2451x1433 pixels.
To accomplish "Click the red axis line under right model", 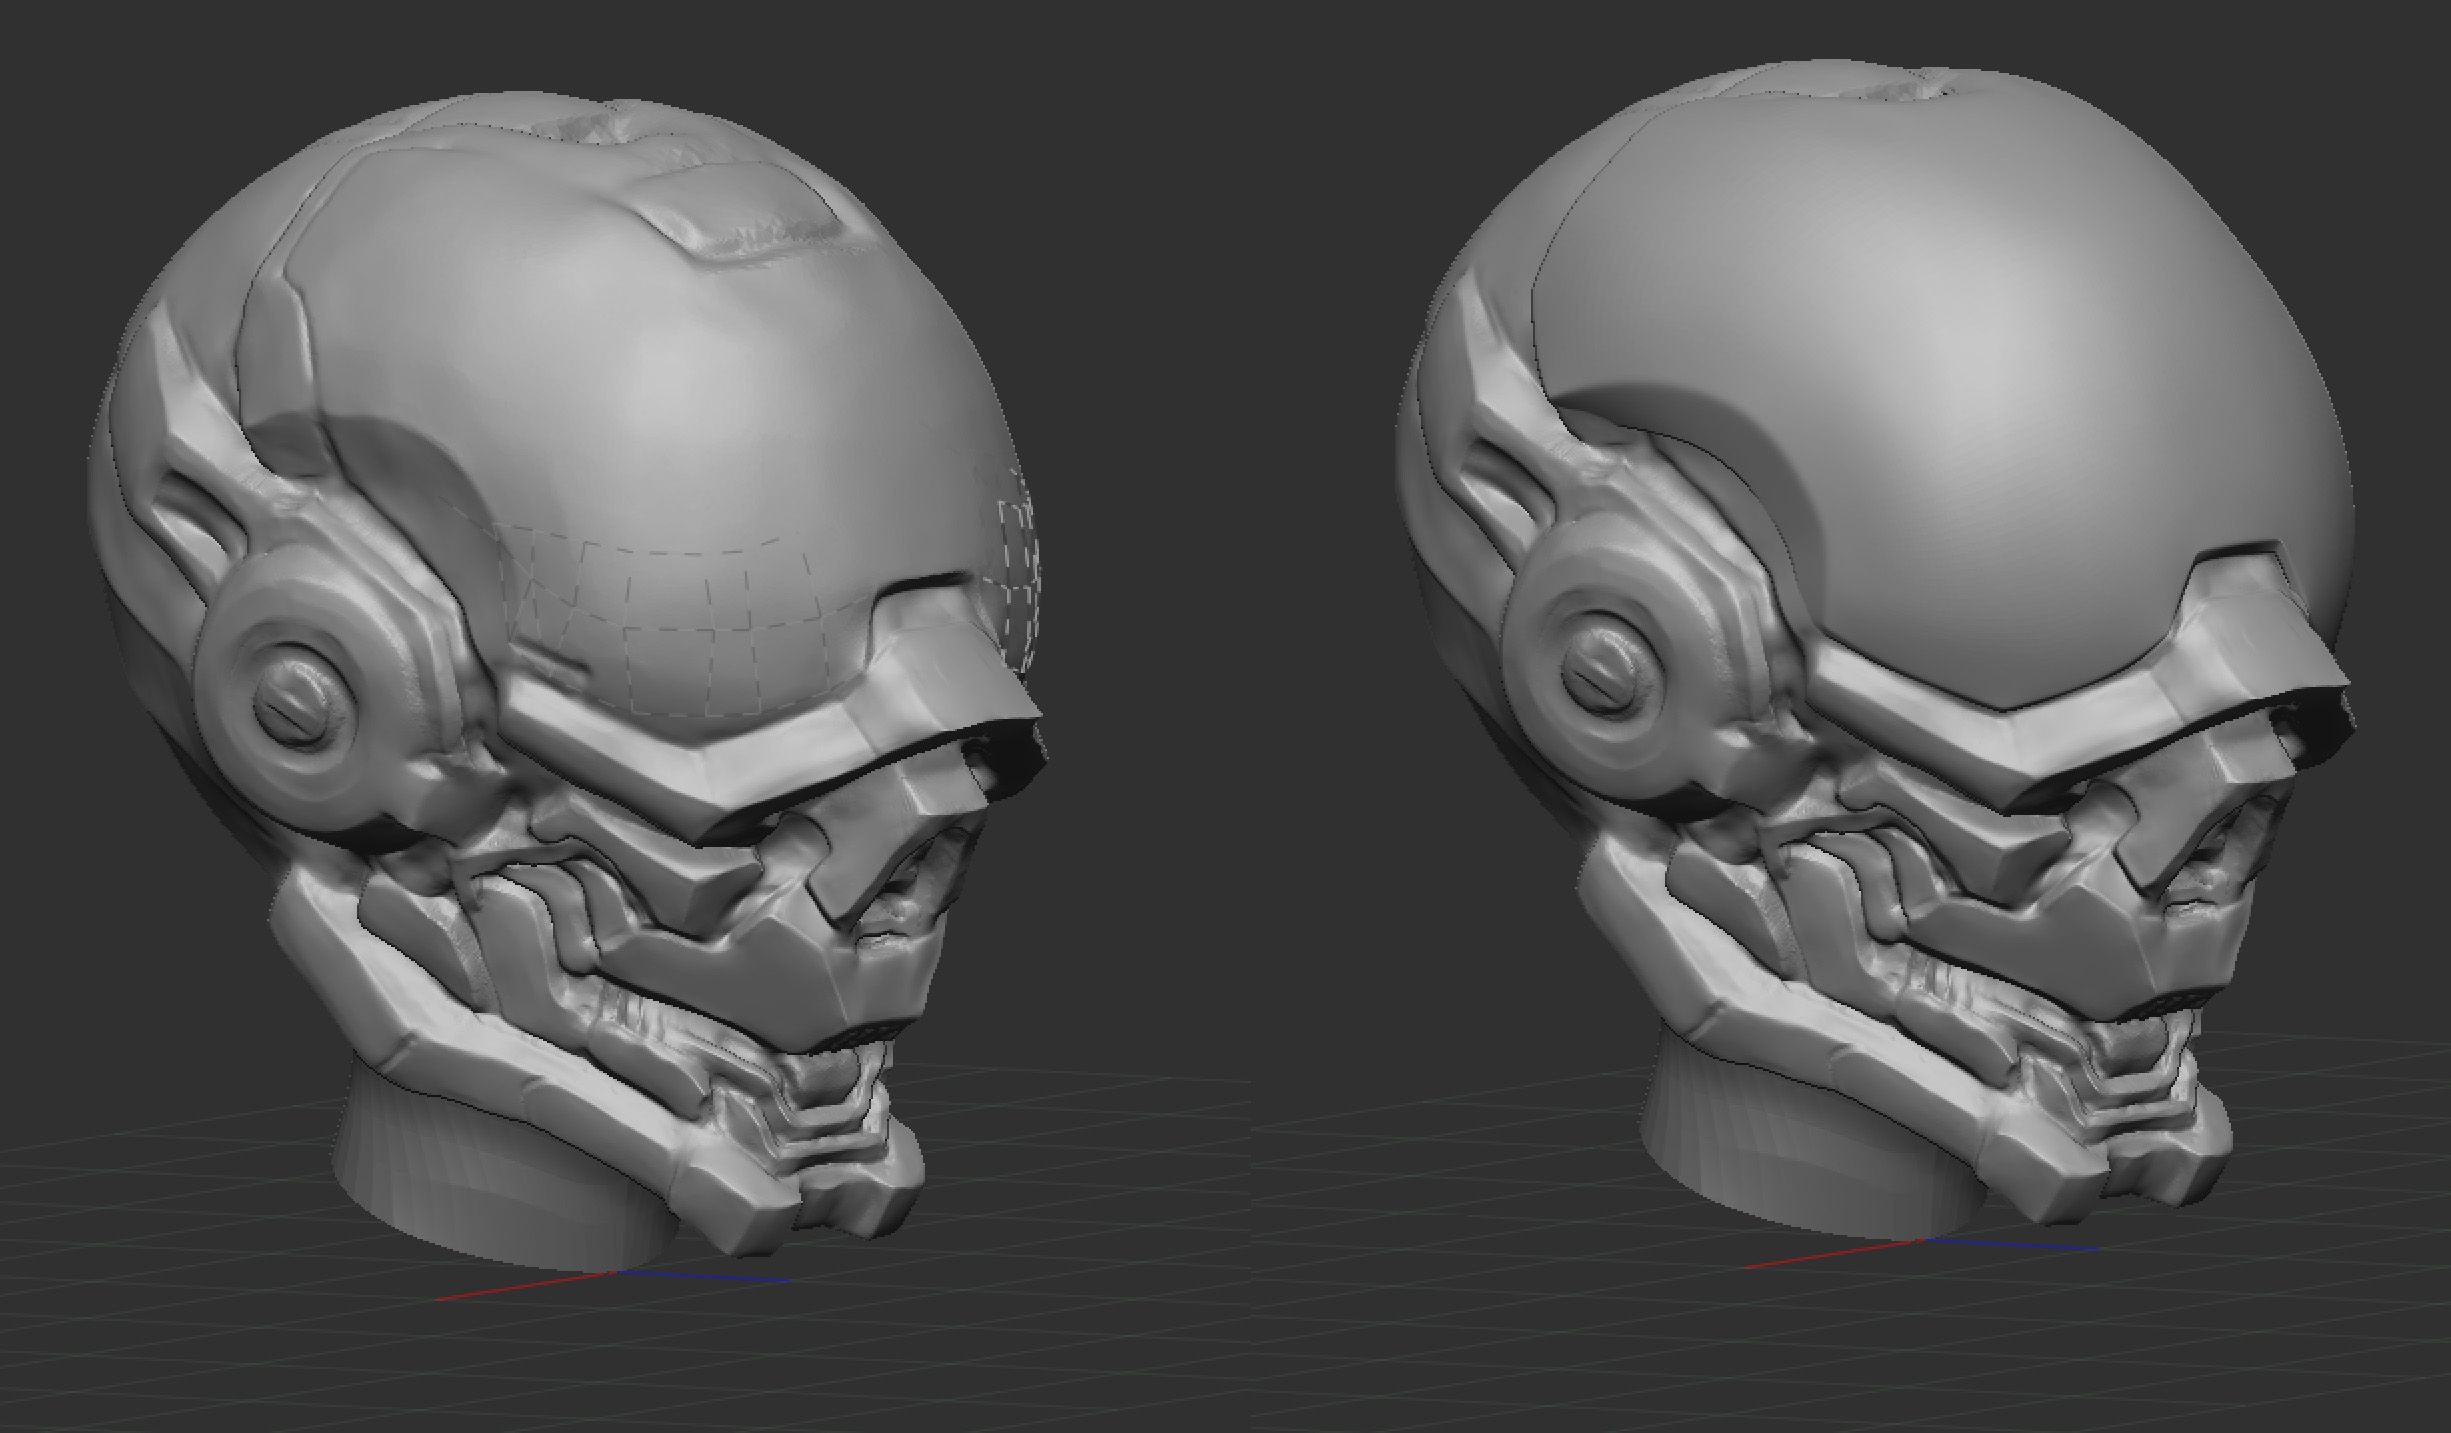I will coord(1830,1255).
